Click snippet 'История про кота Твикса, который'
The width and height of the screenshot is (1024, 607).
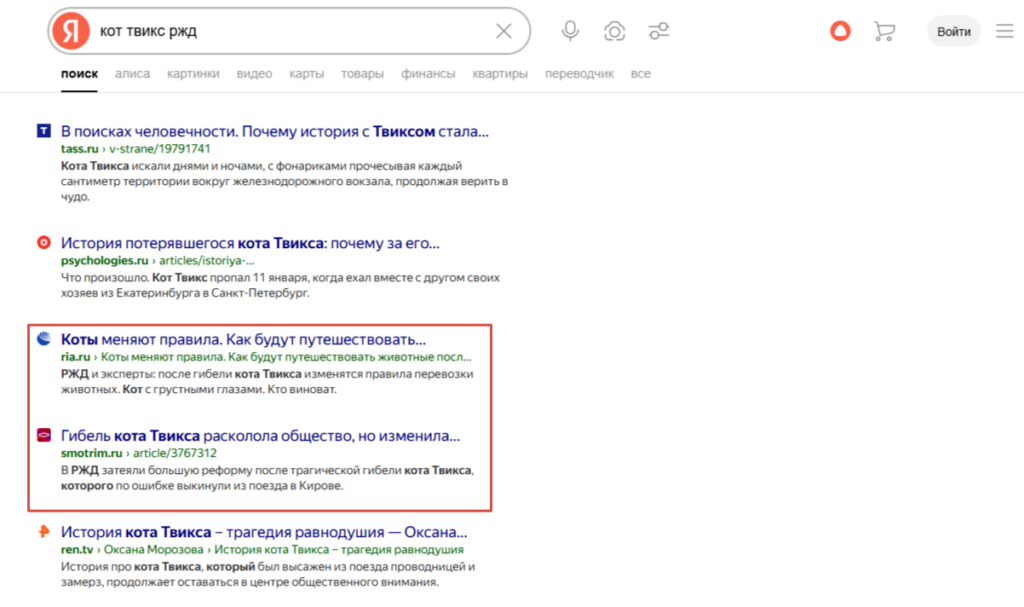pos(268,574)
